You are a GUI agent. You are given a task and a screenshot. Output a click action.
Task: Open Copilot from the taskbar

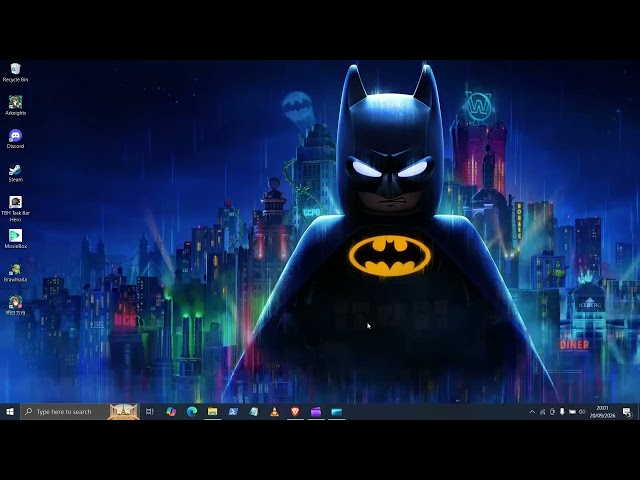point(171,411)
